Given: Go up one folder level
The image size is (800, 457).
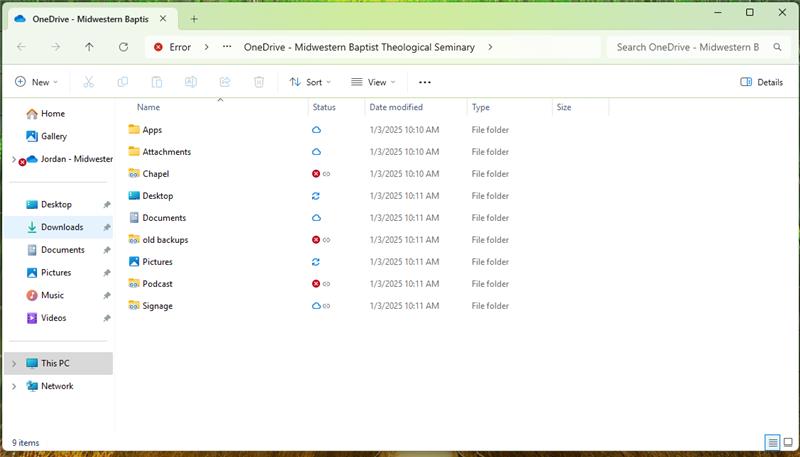Looking at the screenshot, I should click(x=89, y=47).
